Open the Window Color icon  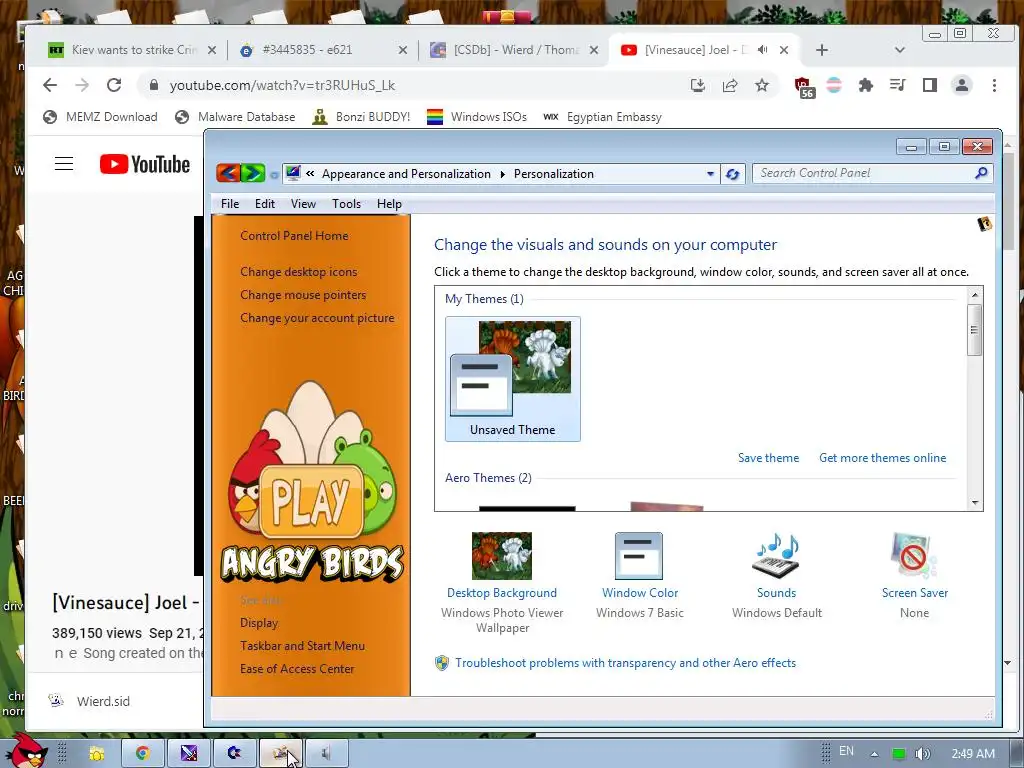(639, 556)
